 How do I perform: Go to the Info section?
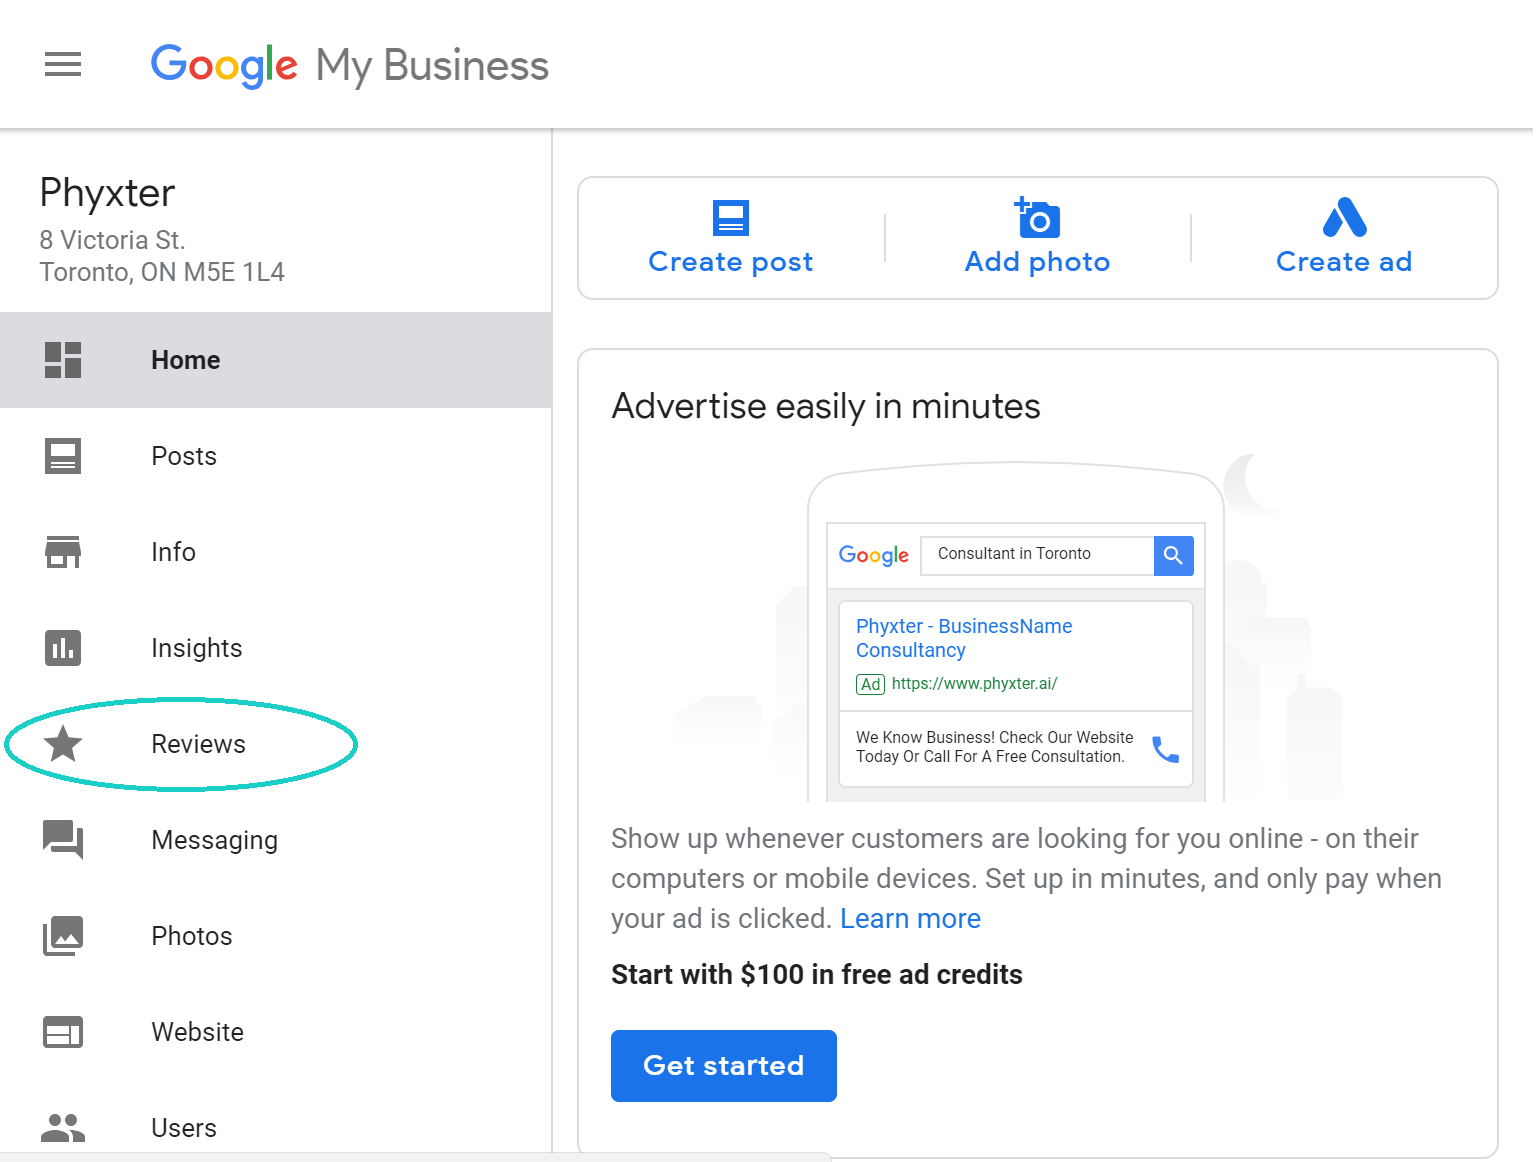(276, 552)
